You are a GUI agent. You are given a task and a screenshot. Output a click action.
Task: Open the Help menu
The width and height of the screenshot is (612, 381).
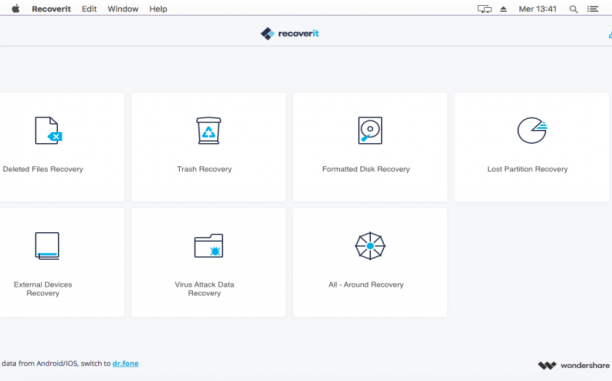tap(158, 9)
